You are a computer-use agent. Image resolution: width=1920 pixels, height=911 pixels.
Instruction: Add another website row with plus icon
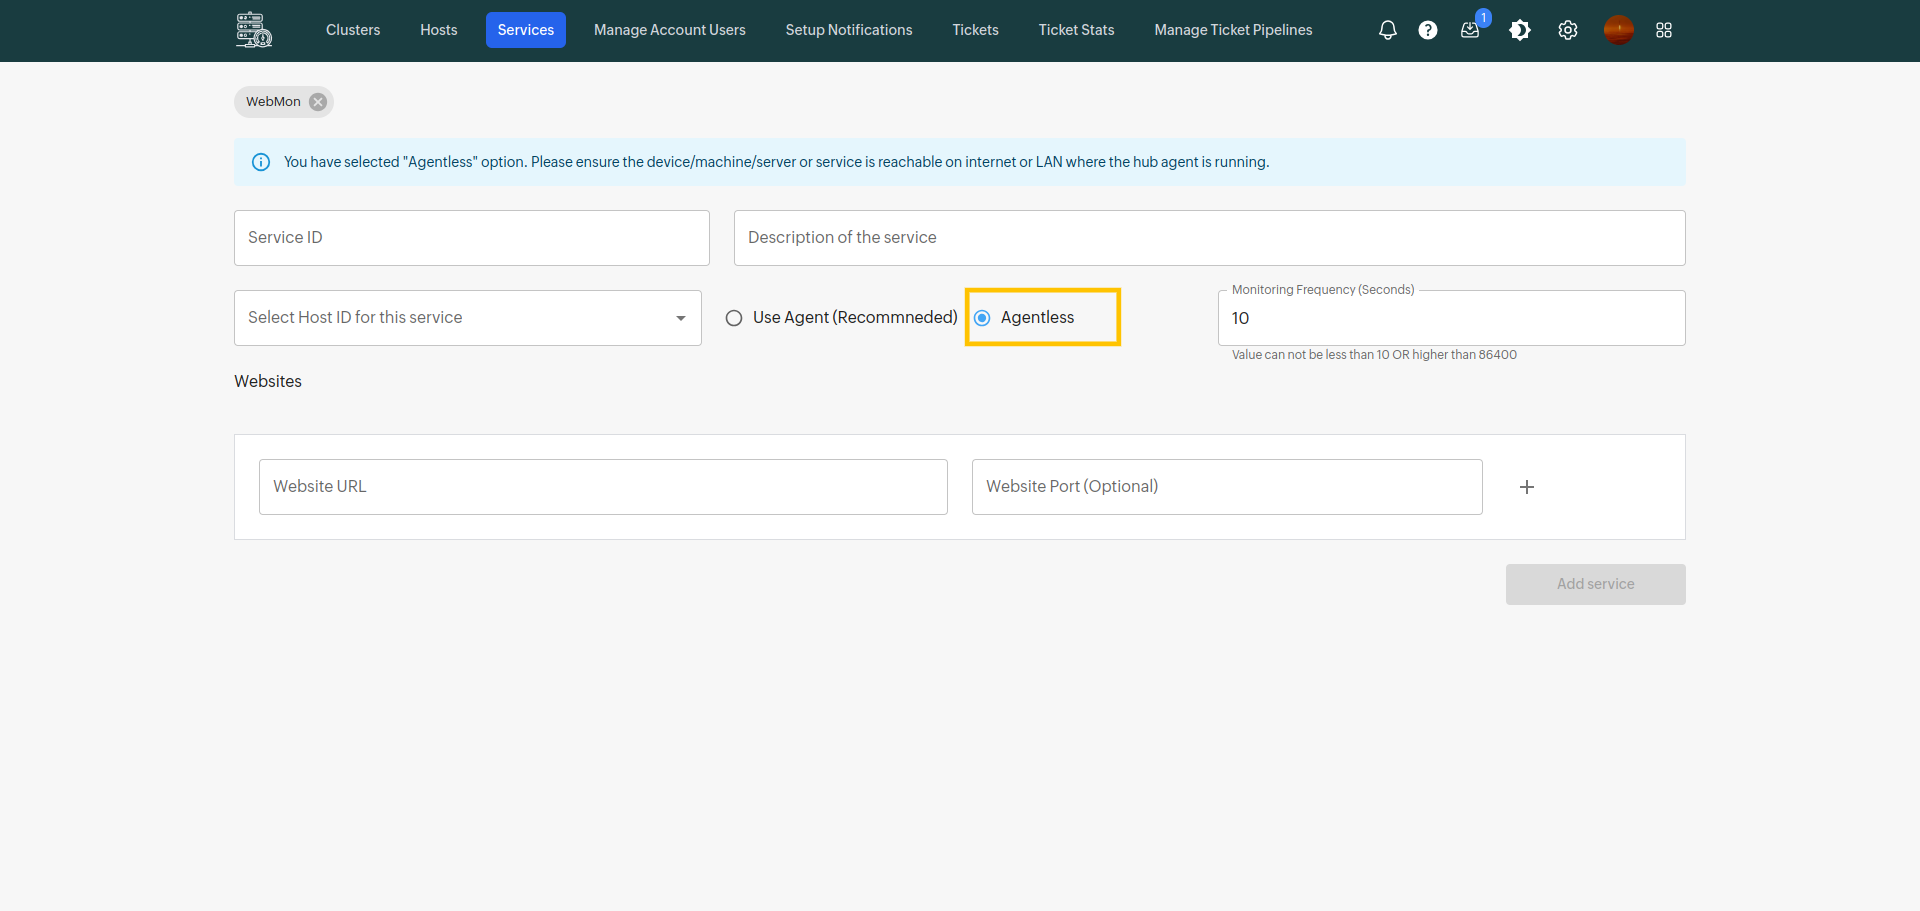pyautogui.click(x=1527, y=487)
